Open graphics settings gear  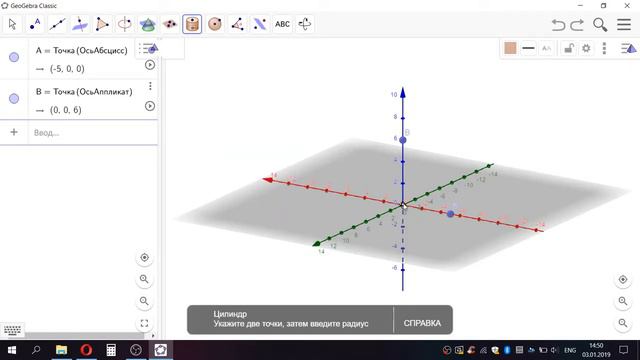coord(587,49)
